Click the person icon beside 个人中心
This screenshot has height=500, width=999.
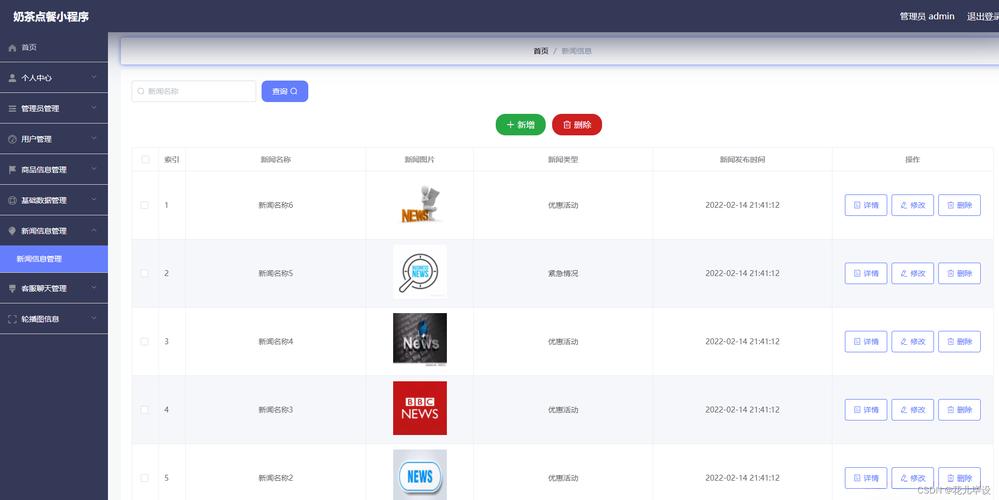(x=12, y=78)
